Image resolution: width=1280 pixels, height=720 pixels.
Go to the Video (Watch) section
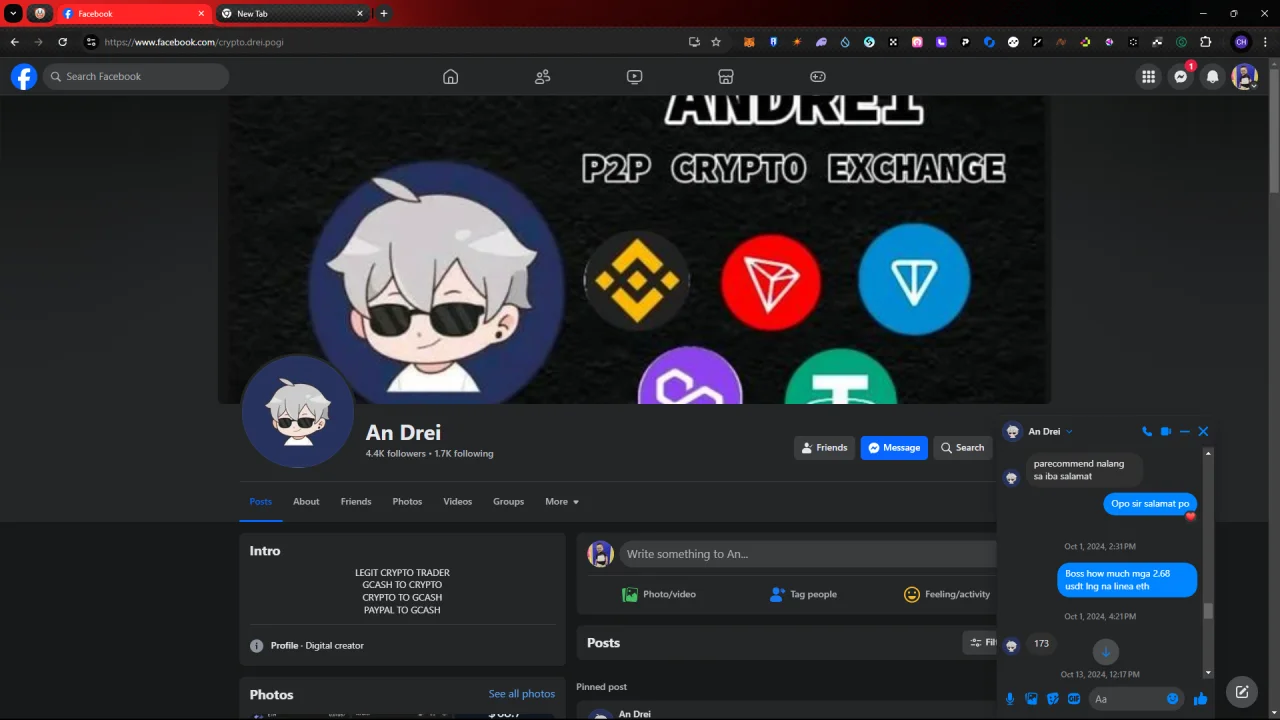[635, 77]
